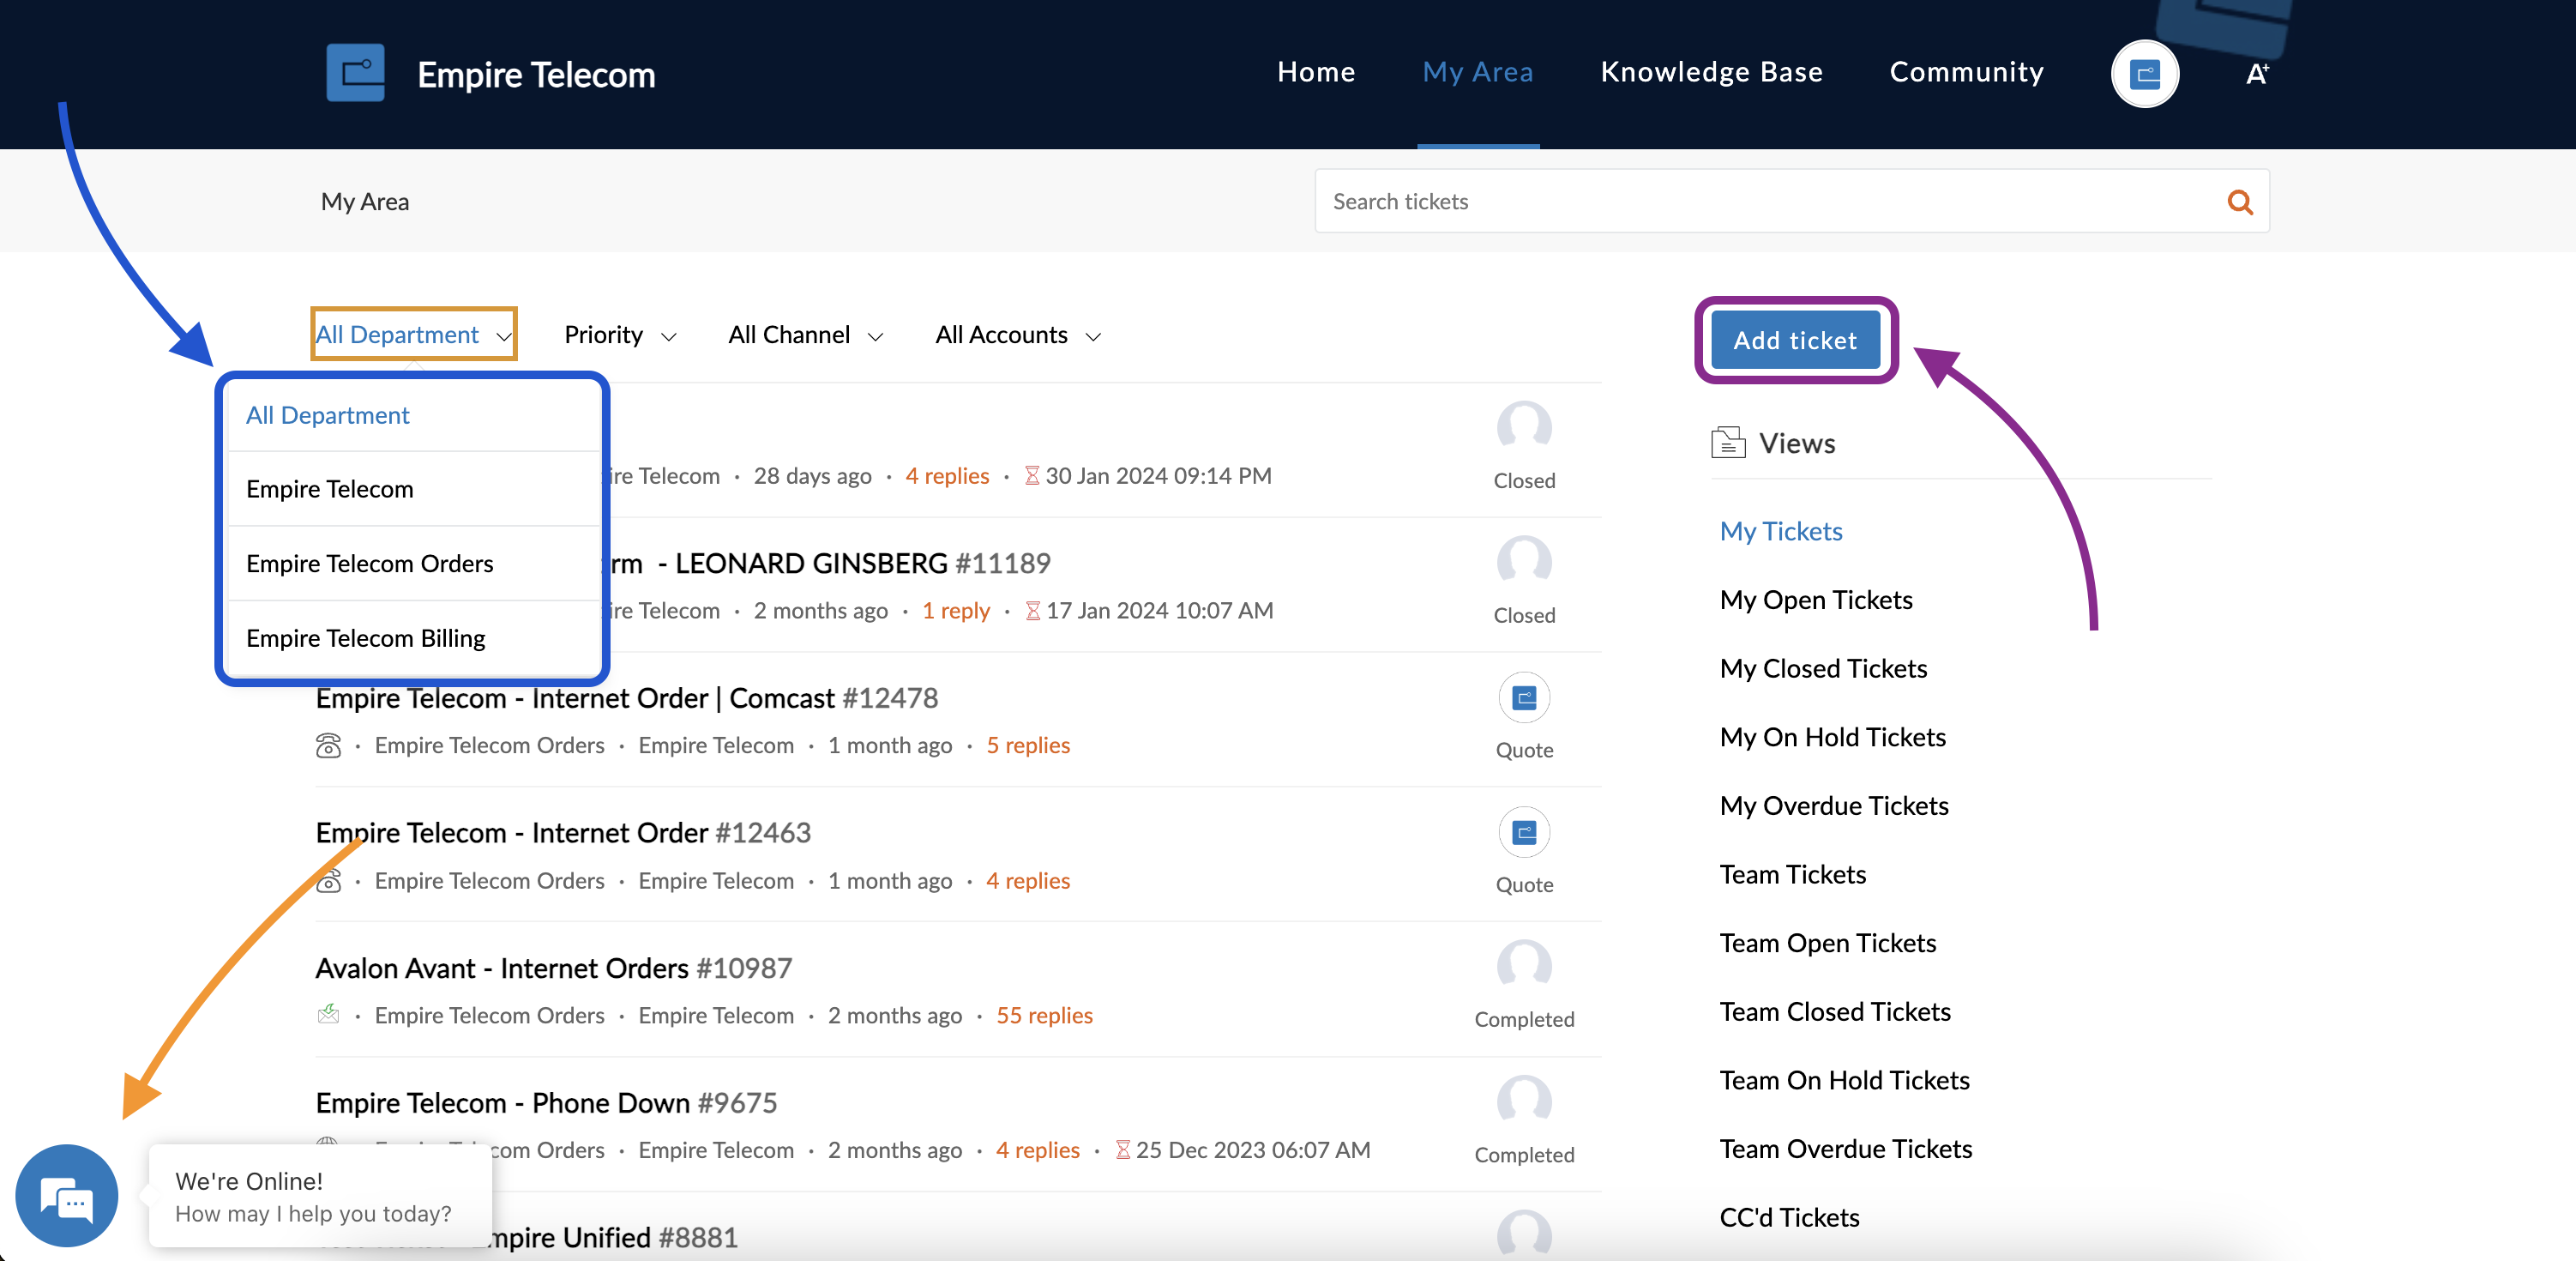Image resolution: width=2576 pixels, height=1261 pixels.
Task: Click agent avatar for ticket #12478
Action: click(x=1524, y=697)
